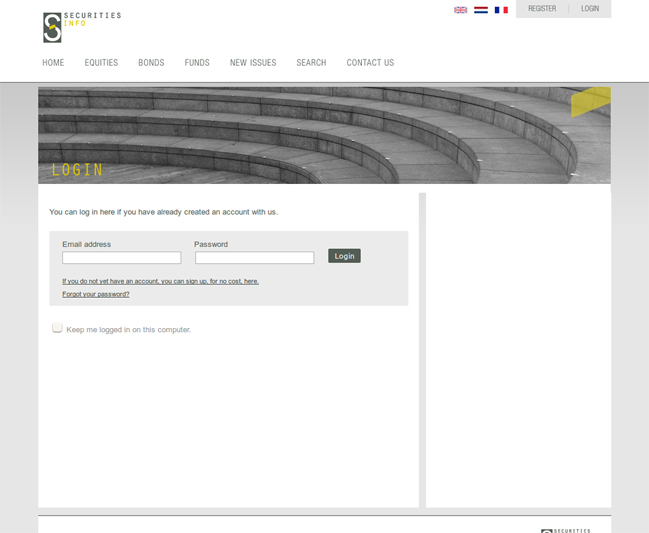
Task: Click the Securities Info logo
Action: click(x=82, y=27)
